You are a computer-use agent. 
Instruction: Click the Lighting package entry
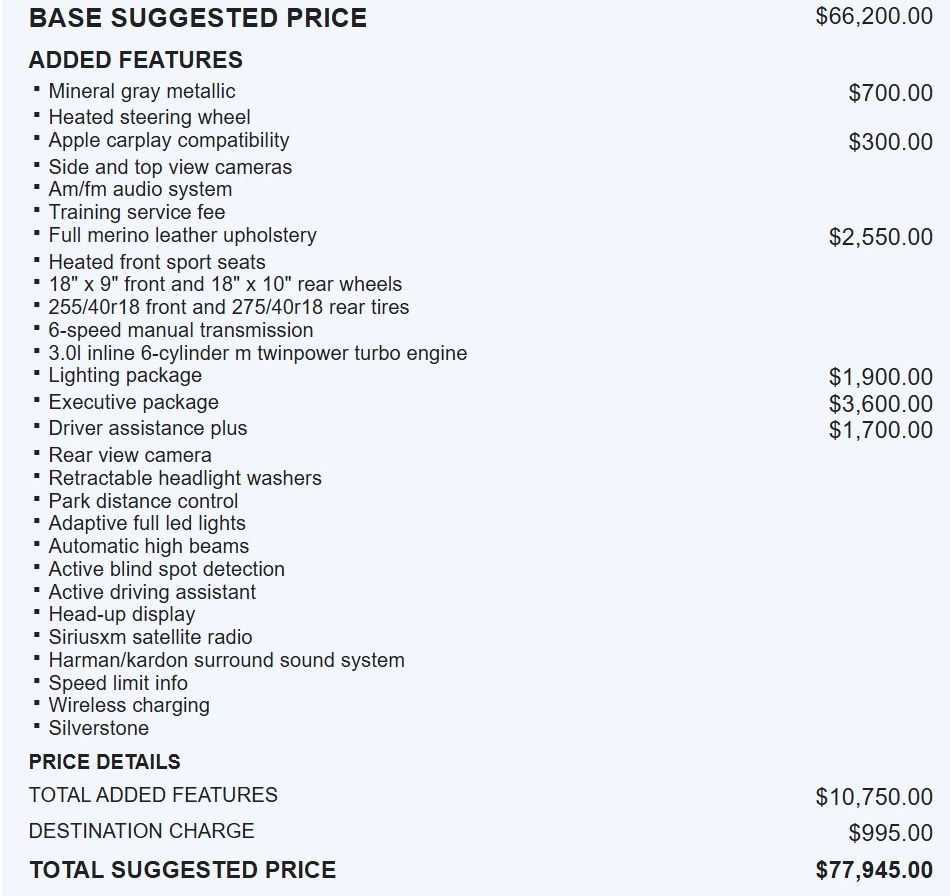point(125,375)
